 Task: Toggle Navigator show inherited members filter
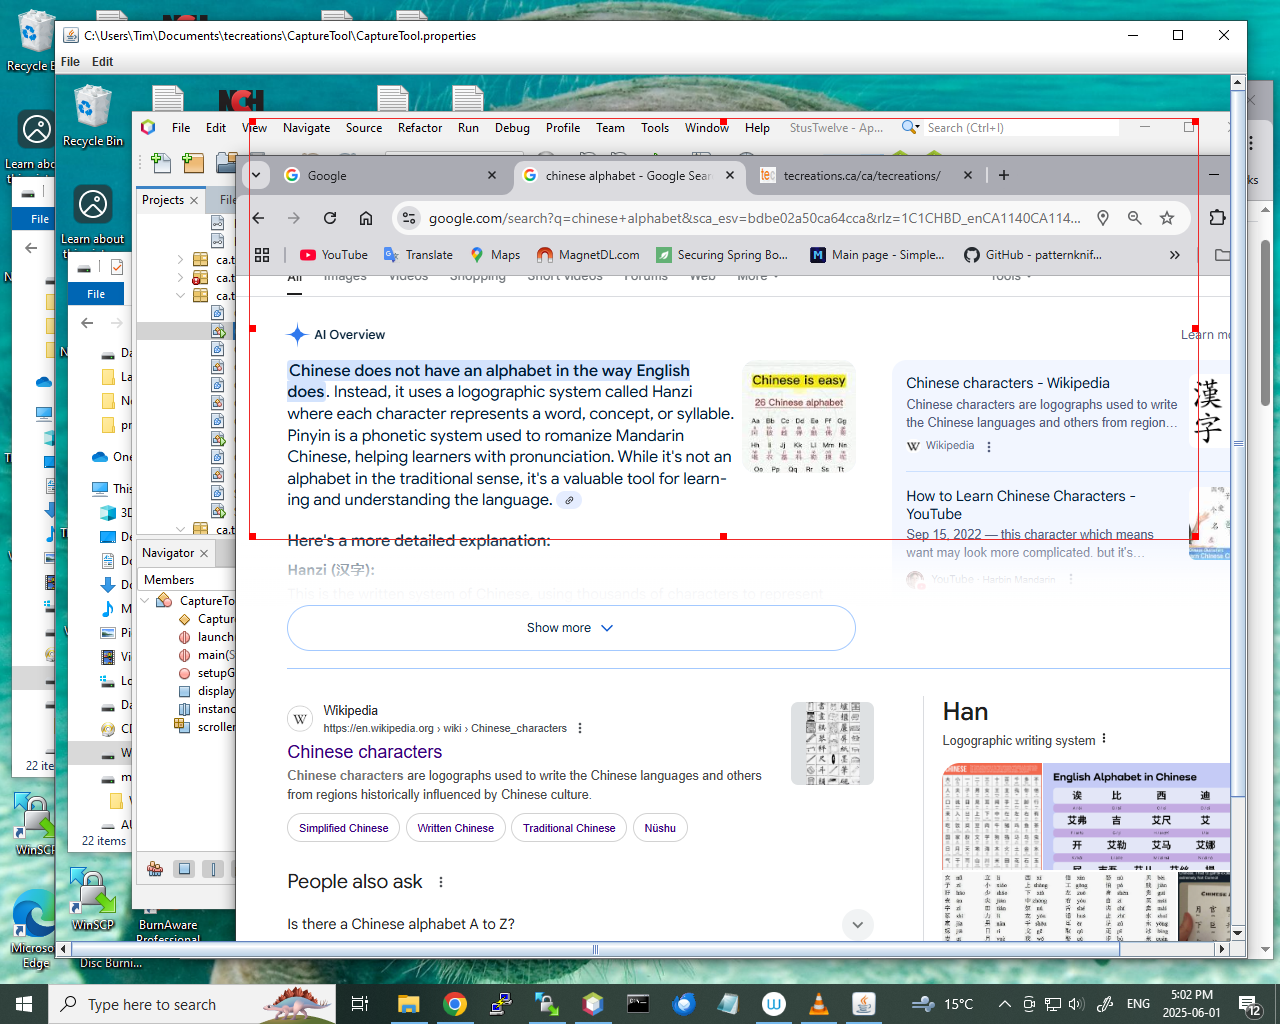tap(155, 869)
